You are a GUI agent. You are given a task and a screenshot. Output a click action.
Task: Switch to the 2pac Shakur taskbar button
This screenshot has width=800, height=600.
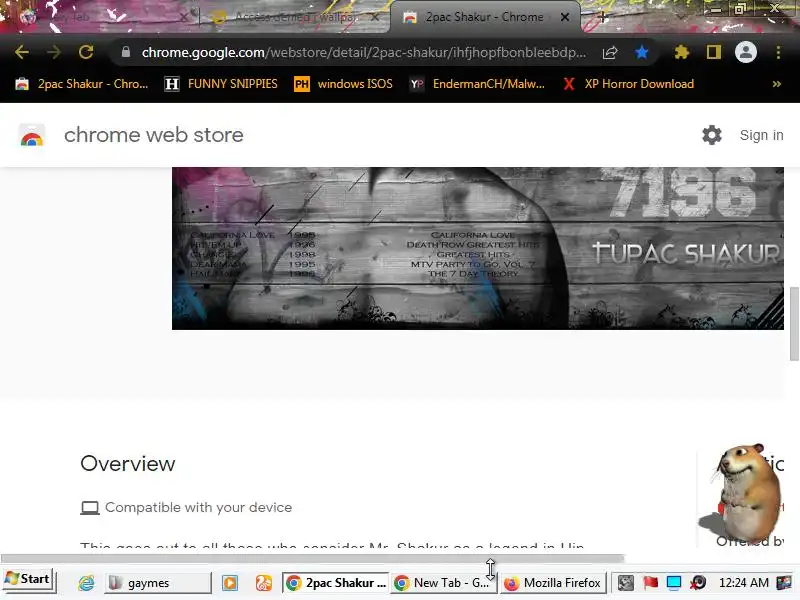click(335, 583)
